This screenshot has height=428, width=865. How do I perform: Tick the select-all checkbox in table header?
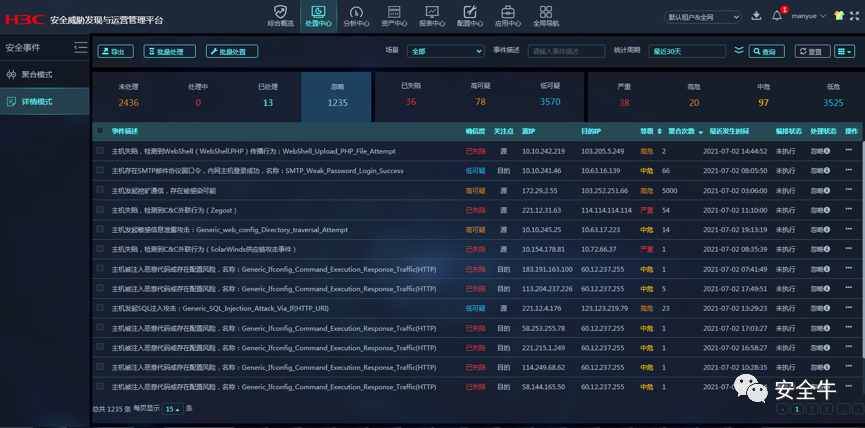(x=100, y=131)
